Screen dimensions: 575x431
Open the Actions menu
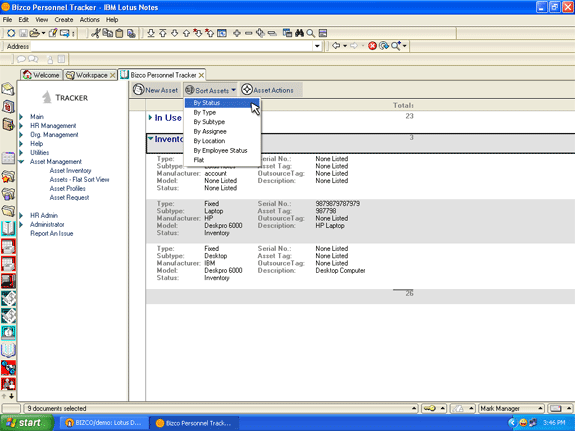click(x=89, y=19)
